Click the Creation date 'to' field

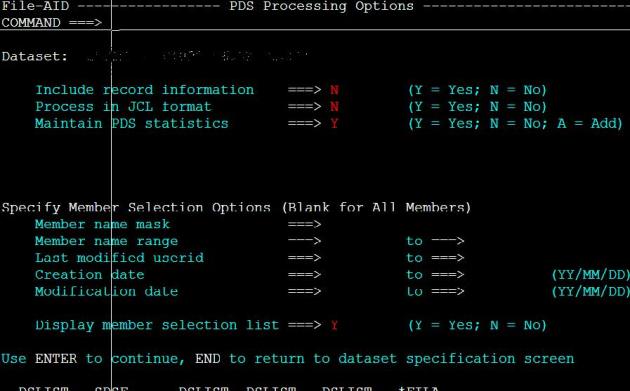(506, 275)
